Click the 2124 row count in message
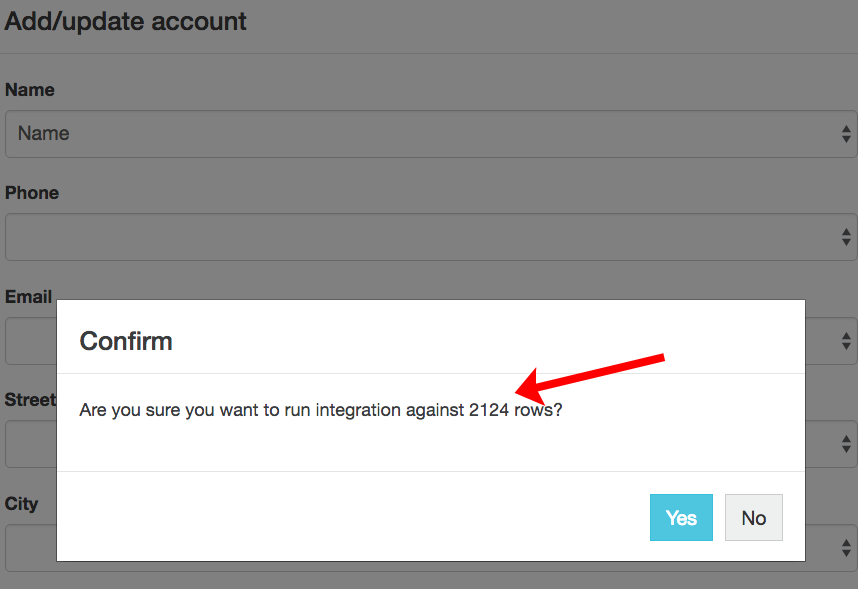The height and width of the screenshot is (589, 858). (x=489, y=410)
